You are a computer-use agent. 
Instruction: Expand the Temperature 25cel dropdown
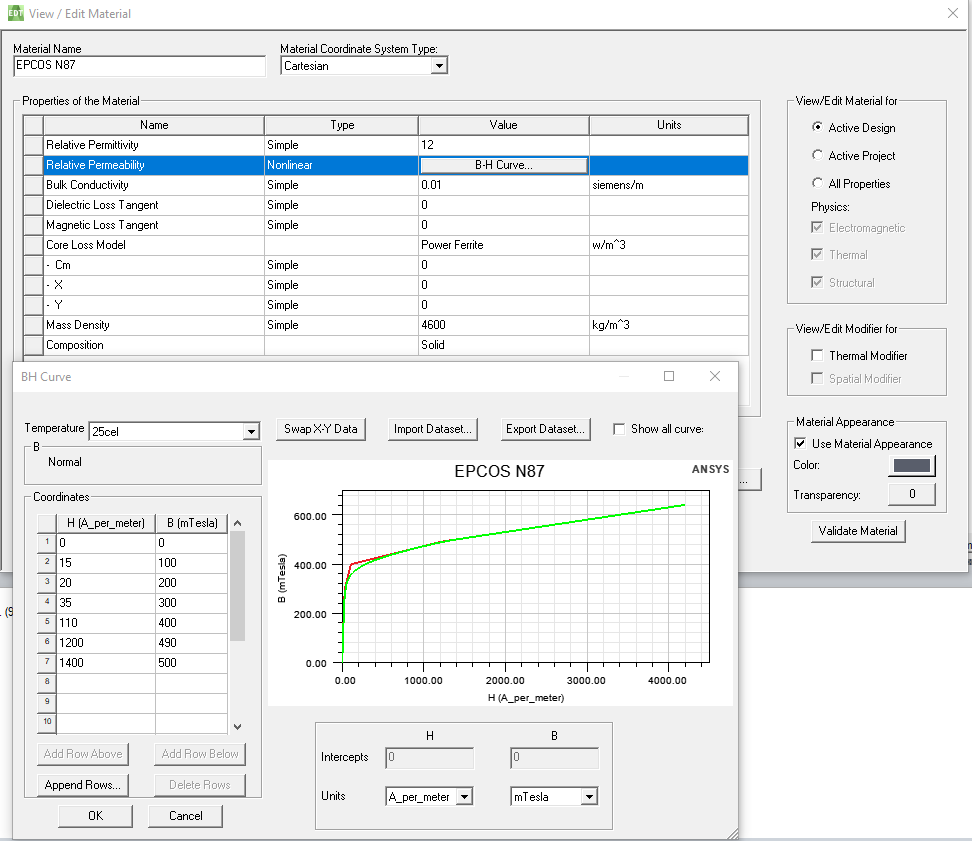pos(251,432)
